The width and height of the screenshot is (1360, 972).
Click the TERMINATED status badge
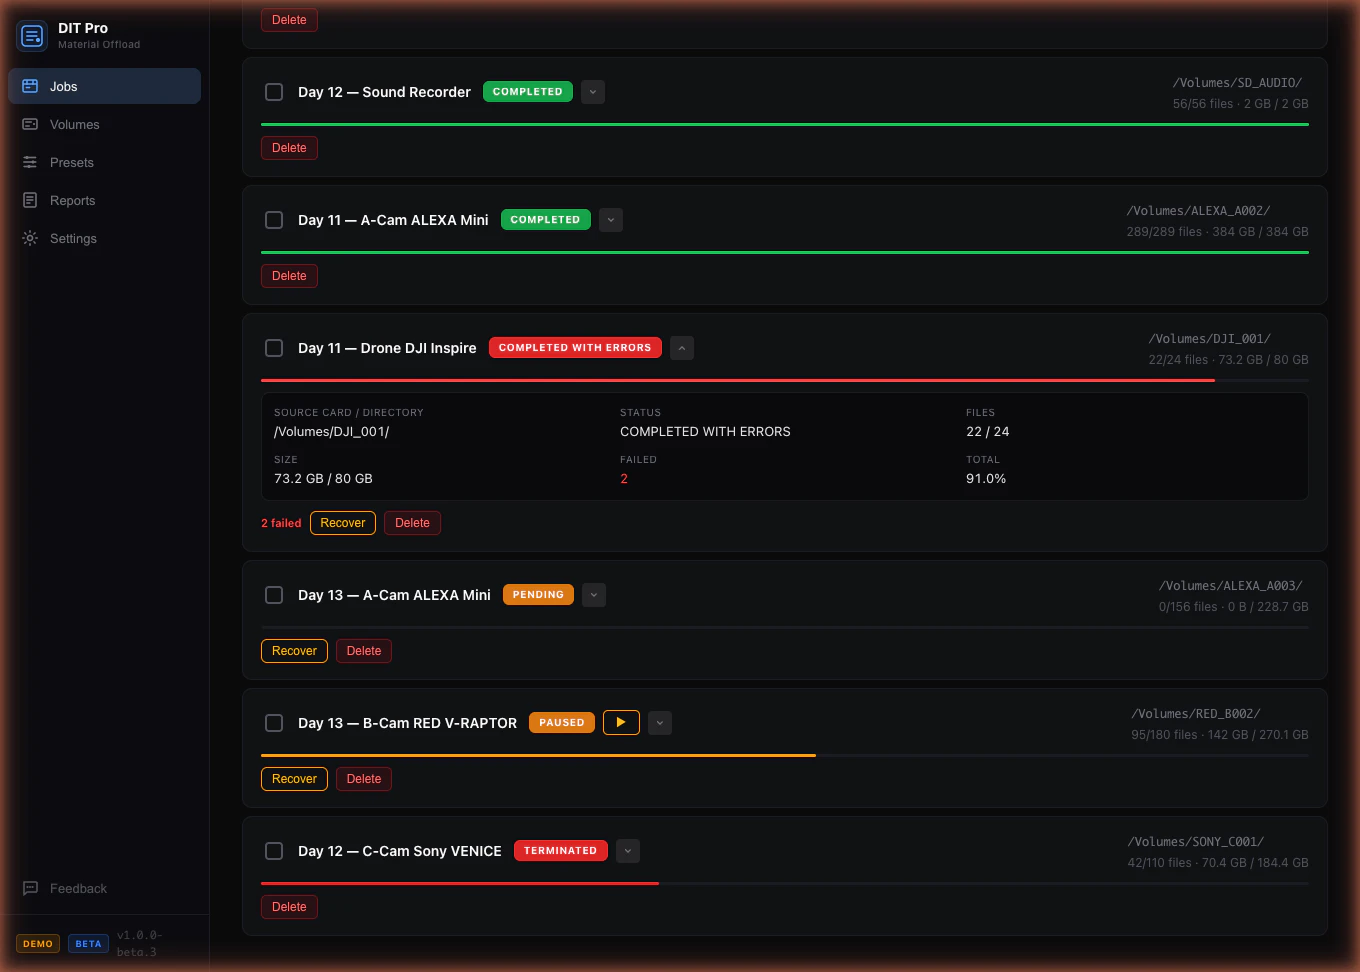[560, 851]
